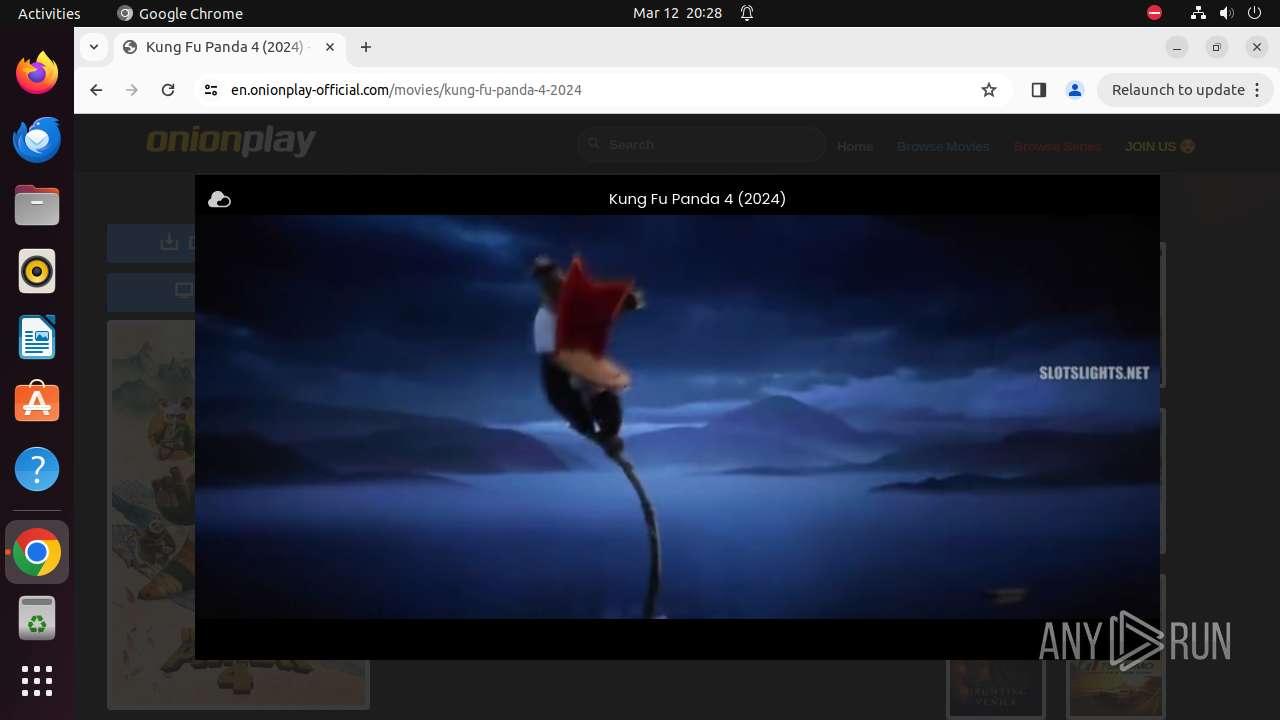Open Home nav link
Image resolution: width=1280 pixels, height=720 pixels.
point(855,146)
